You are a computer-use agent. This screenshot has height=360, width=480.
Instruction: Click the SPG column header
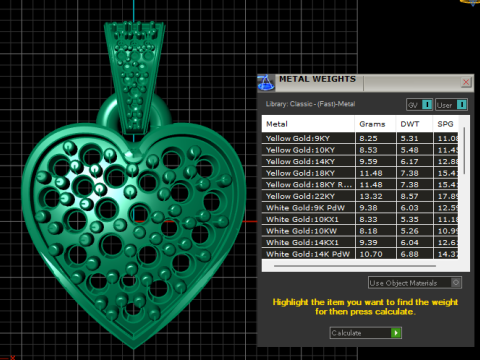point(446,124)
